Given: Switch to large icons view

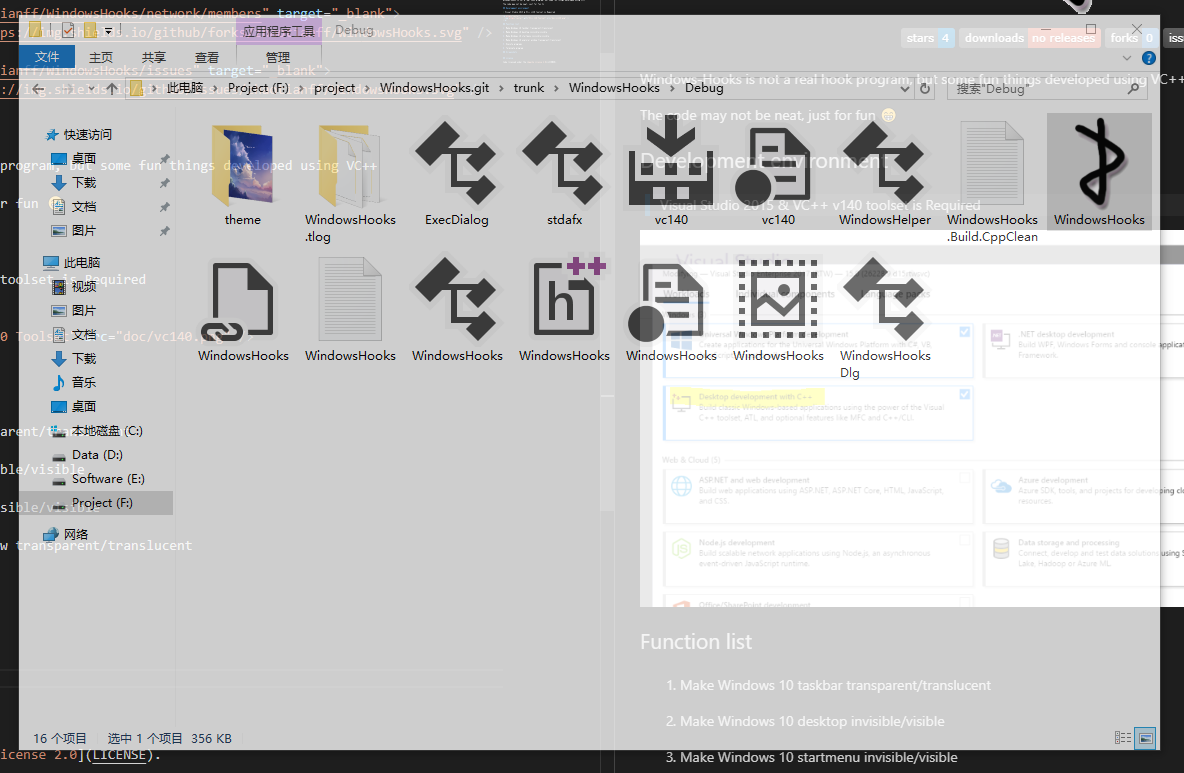Looking at the screenshot, I should [x=1145, y=738].
